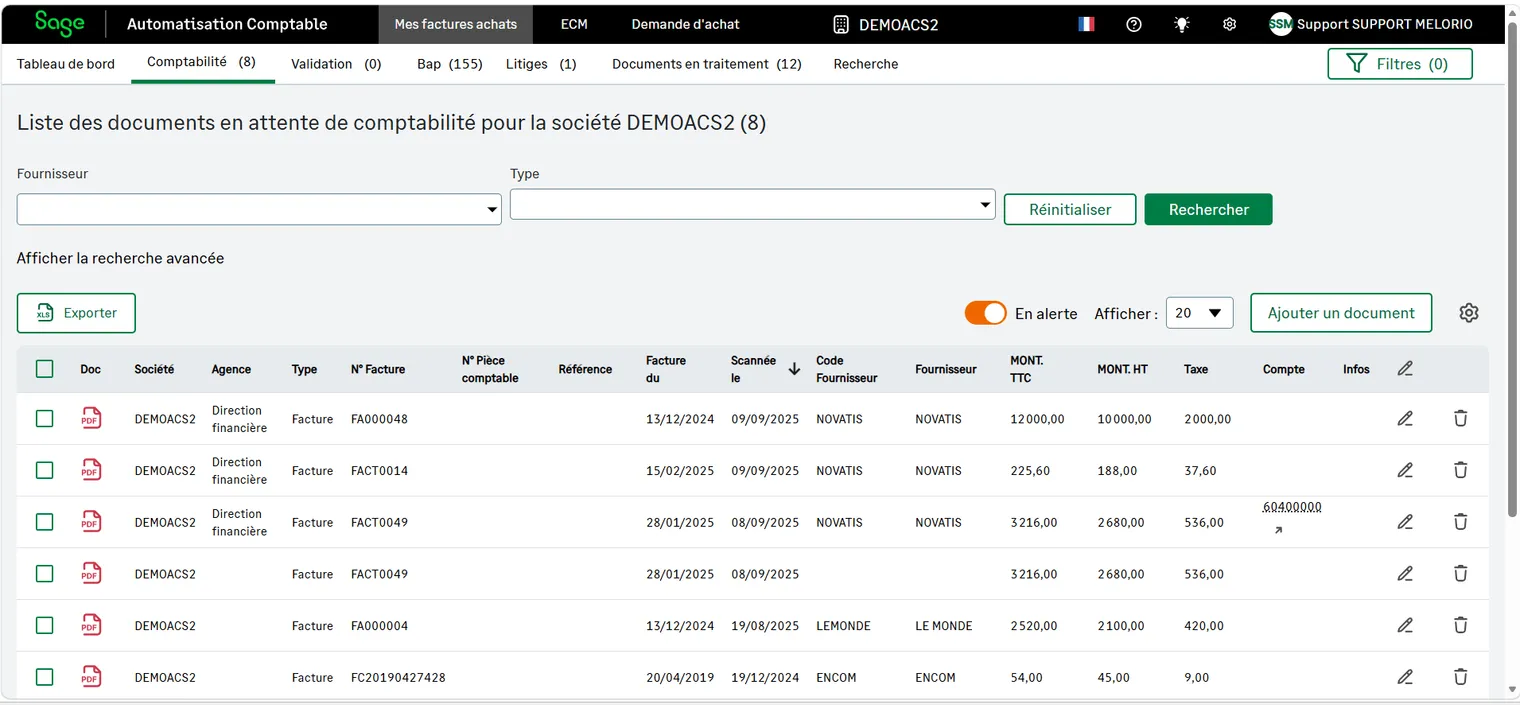Viewport: 1520px width, 705px height.
Task: Click the French flag language icon
Action: 1086,24
